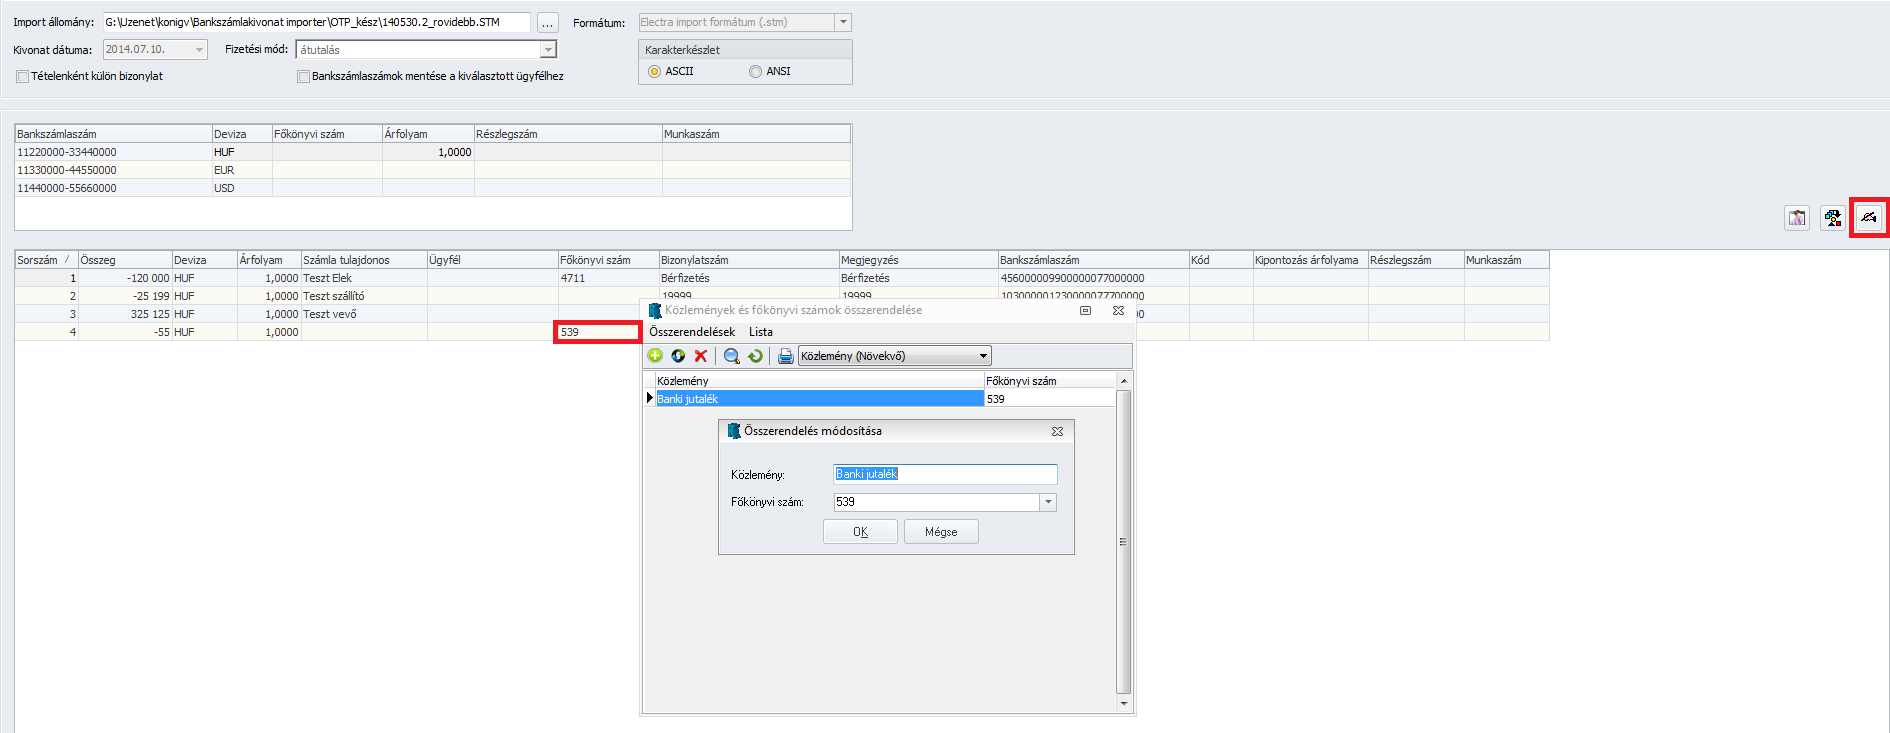Click the Munkaszám header in bank accounts table

pyautogui.click(x=756, y=134)
